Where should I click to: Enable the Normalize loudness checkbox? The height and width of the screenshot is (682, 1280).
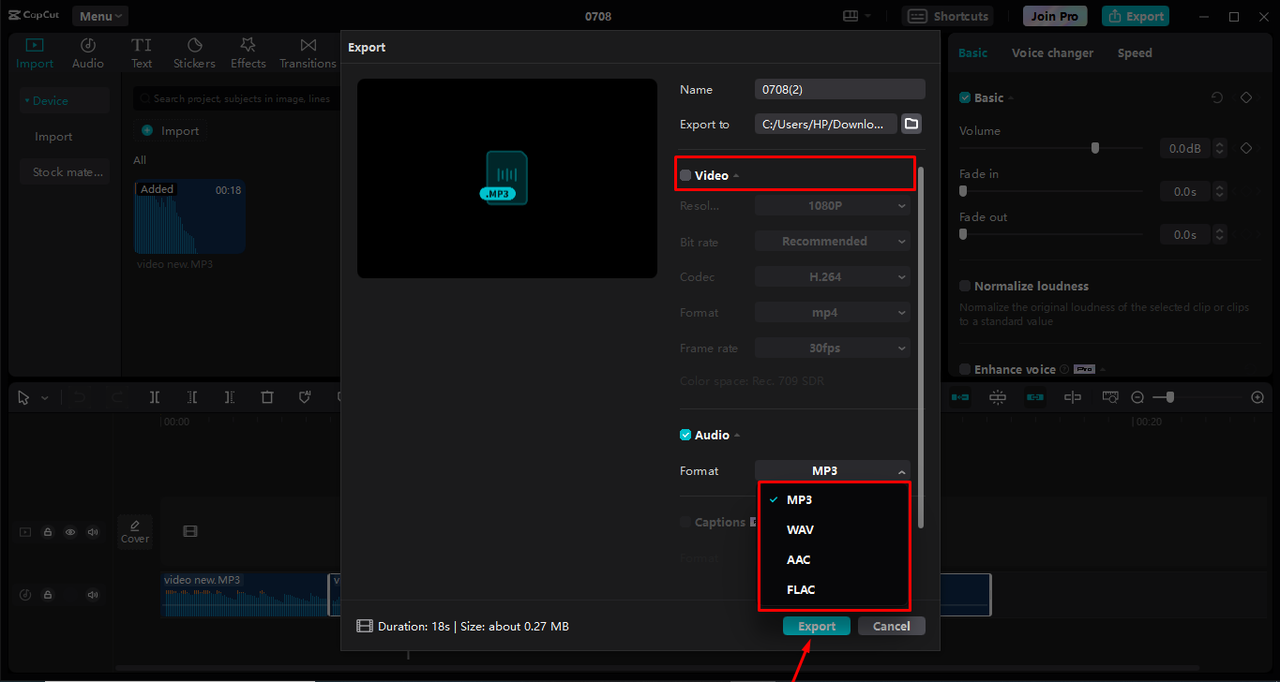pos(965,286)
